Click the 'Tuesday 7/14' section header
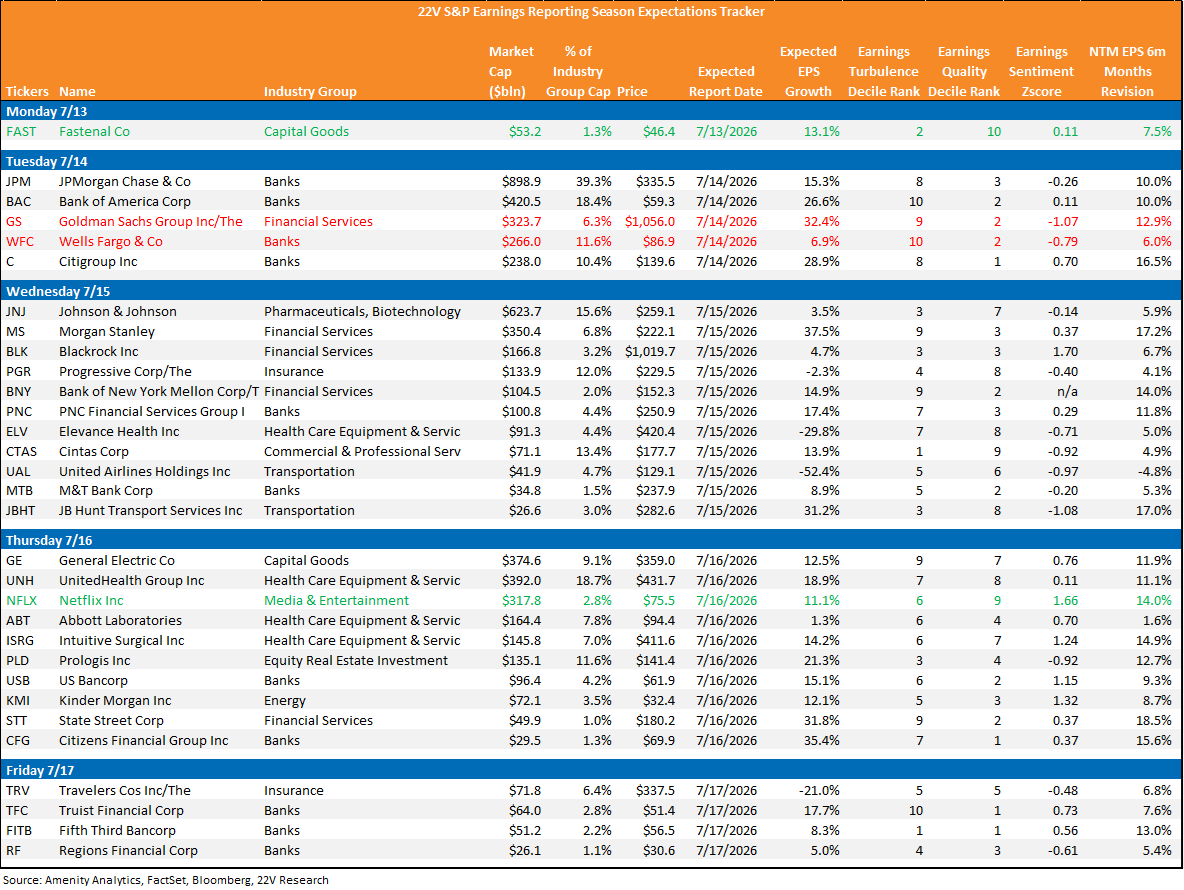1184x890 pixels. [x=591, y=162]
